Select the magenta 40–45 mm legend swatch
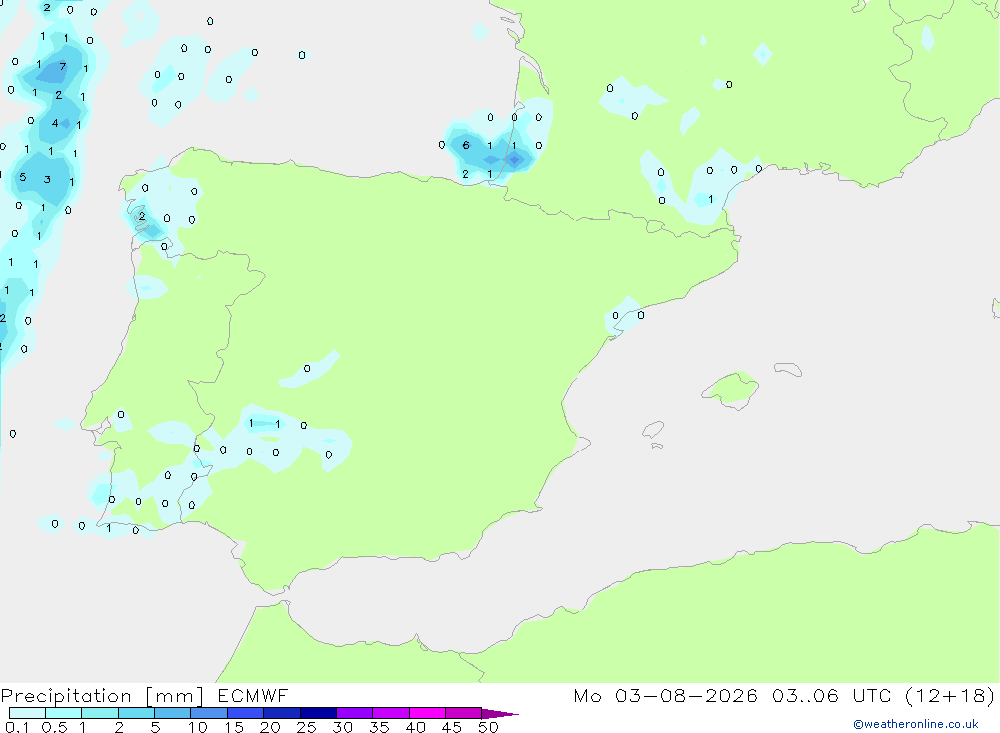 (427, 713)
